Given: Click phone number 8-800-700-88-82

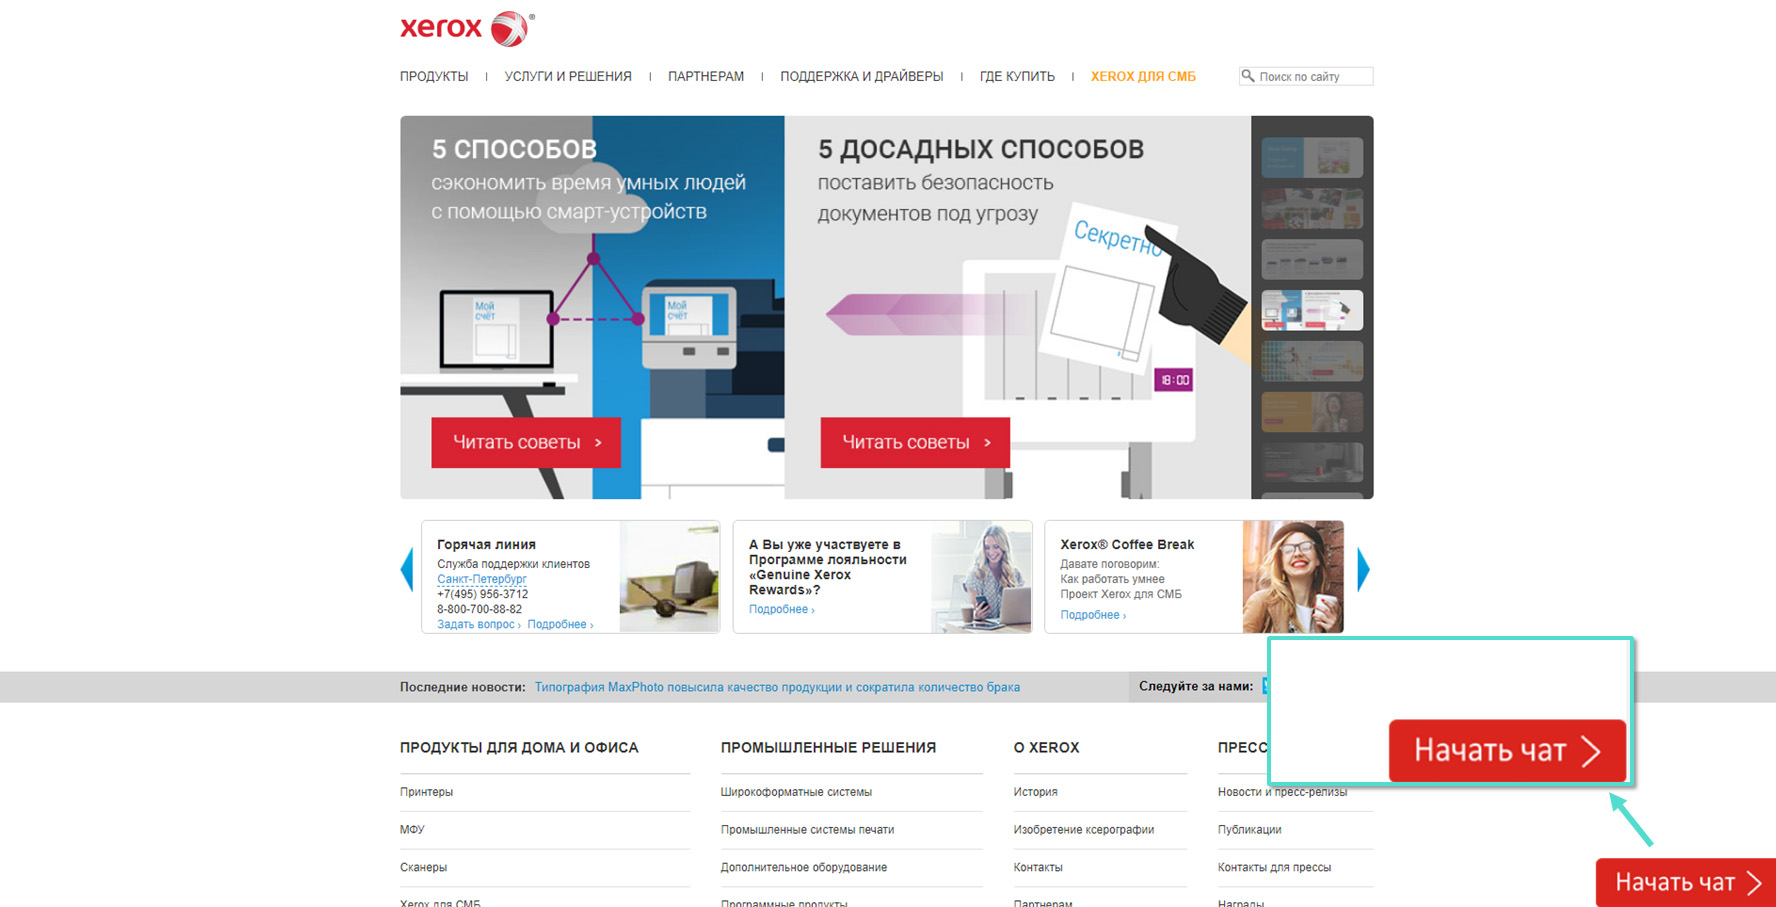Looking at the screenshot, I should [x=479, y=609].
